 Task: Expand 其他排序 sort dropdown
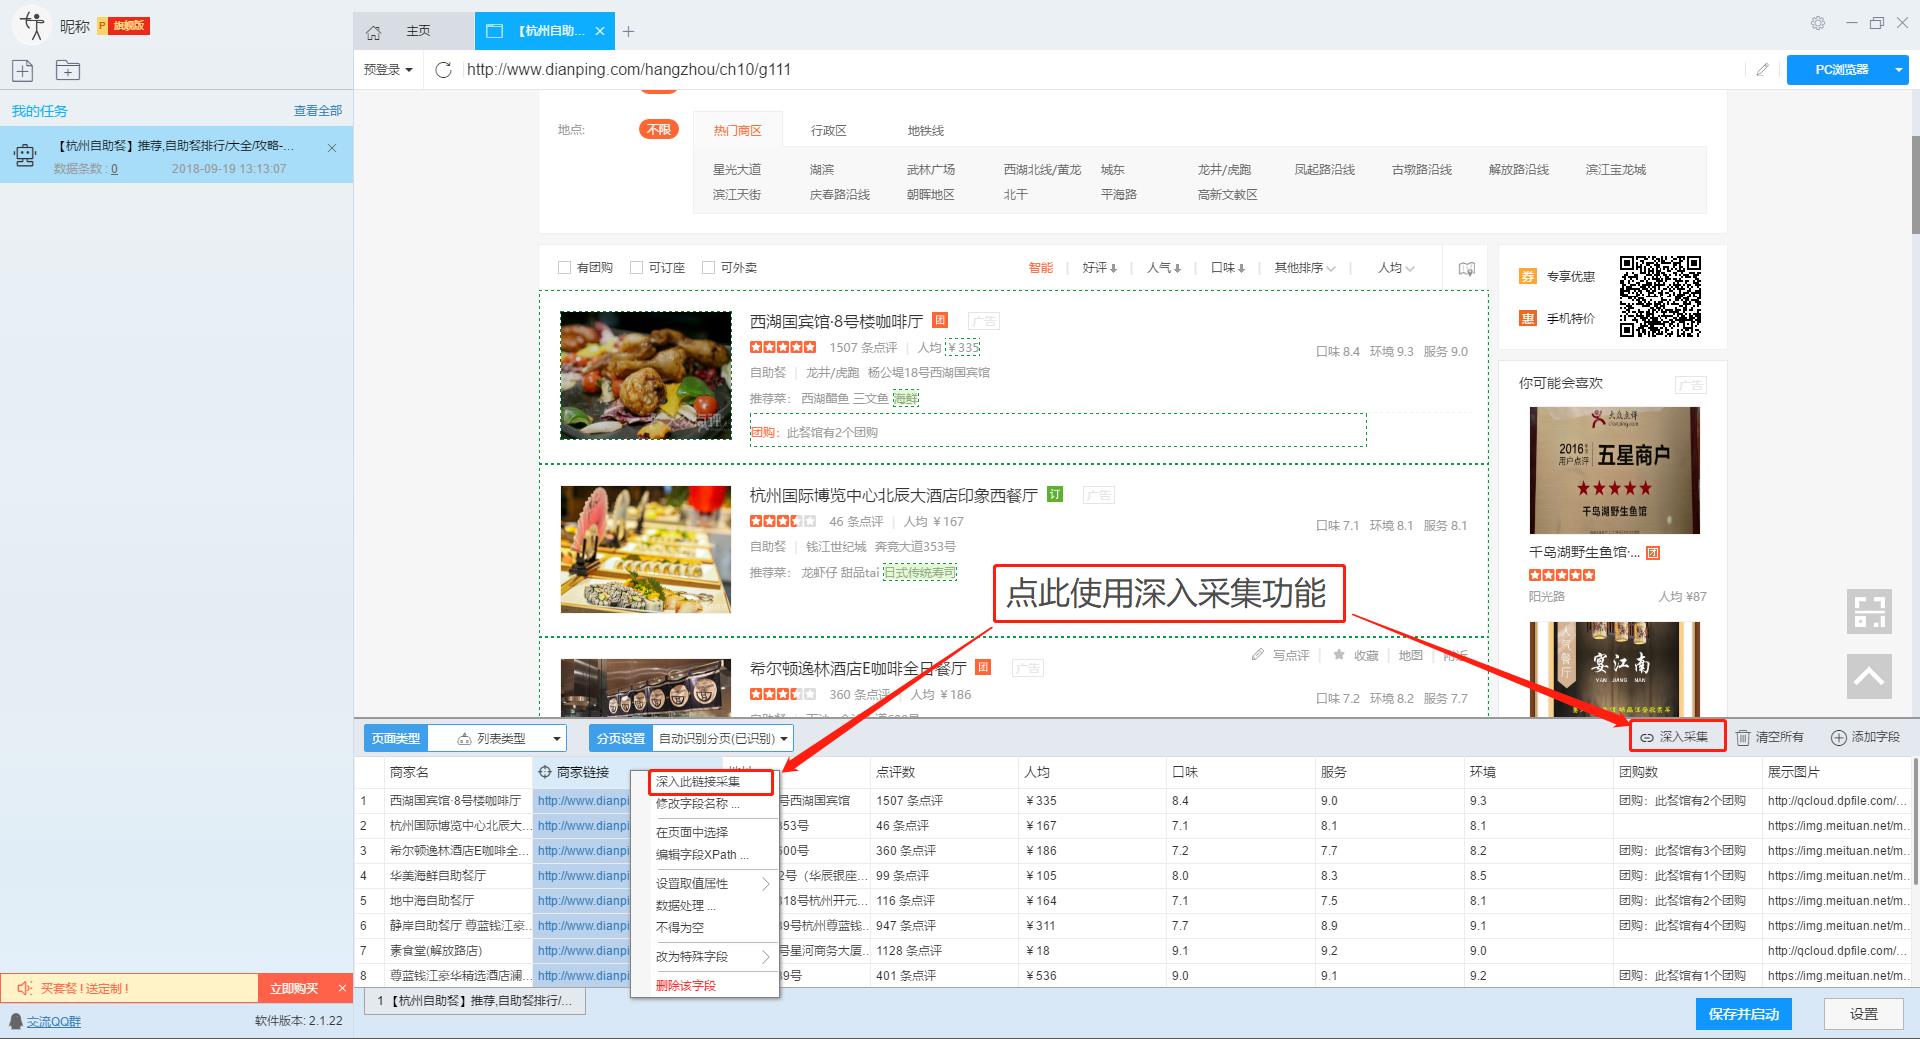click(1305, 268)
